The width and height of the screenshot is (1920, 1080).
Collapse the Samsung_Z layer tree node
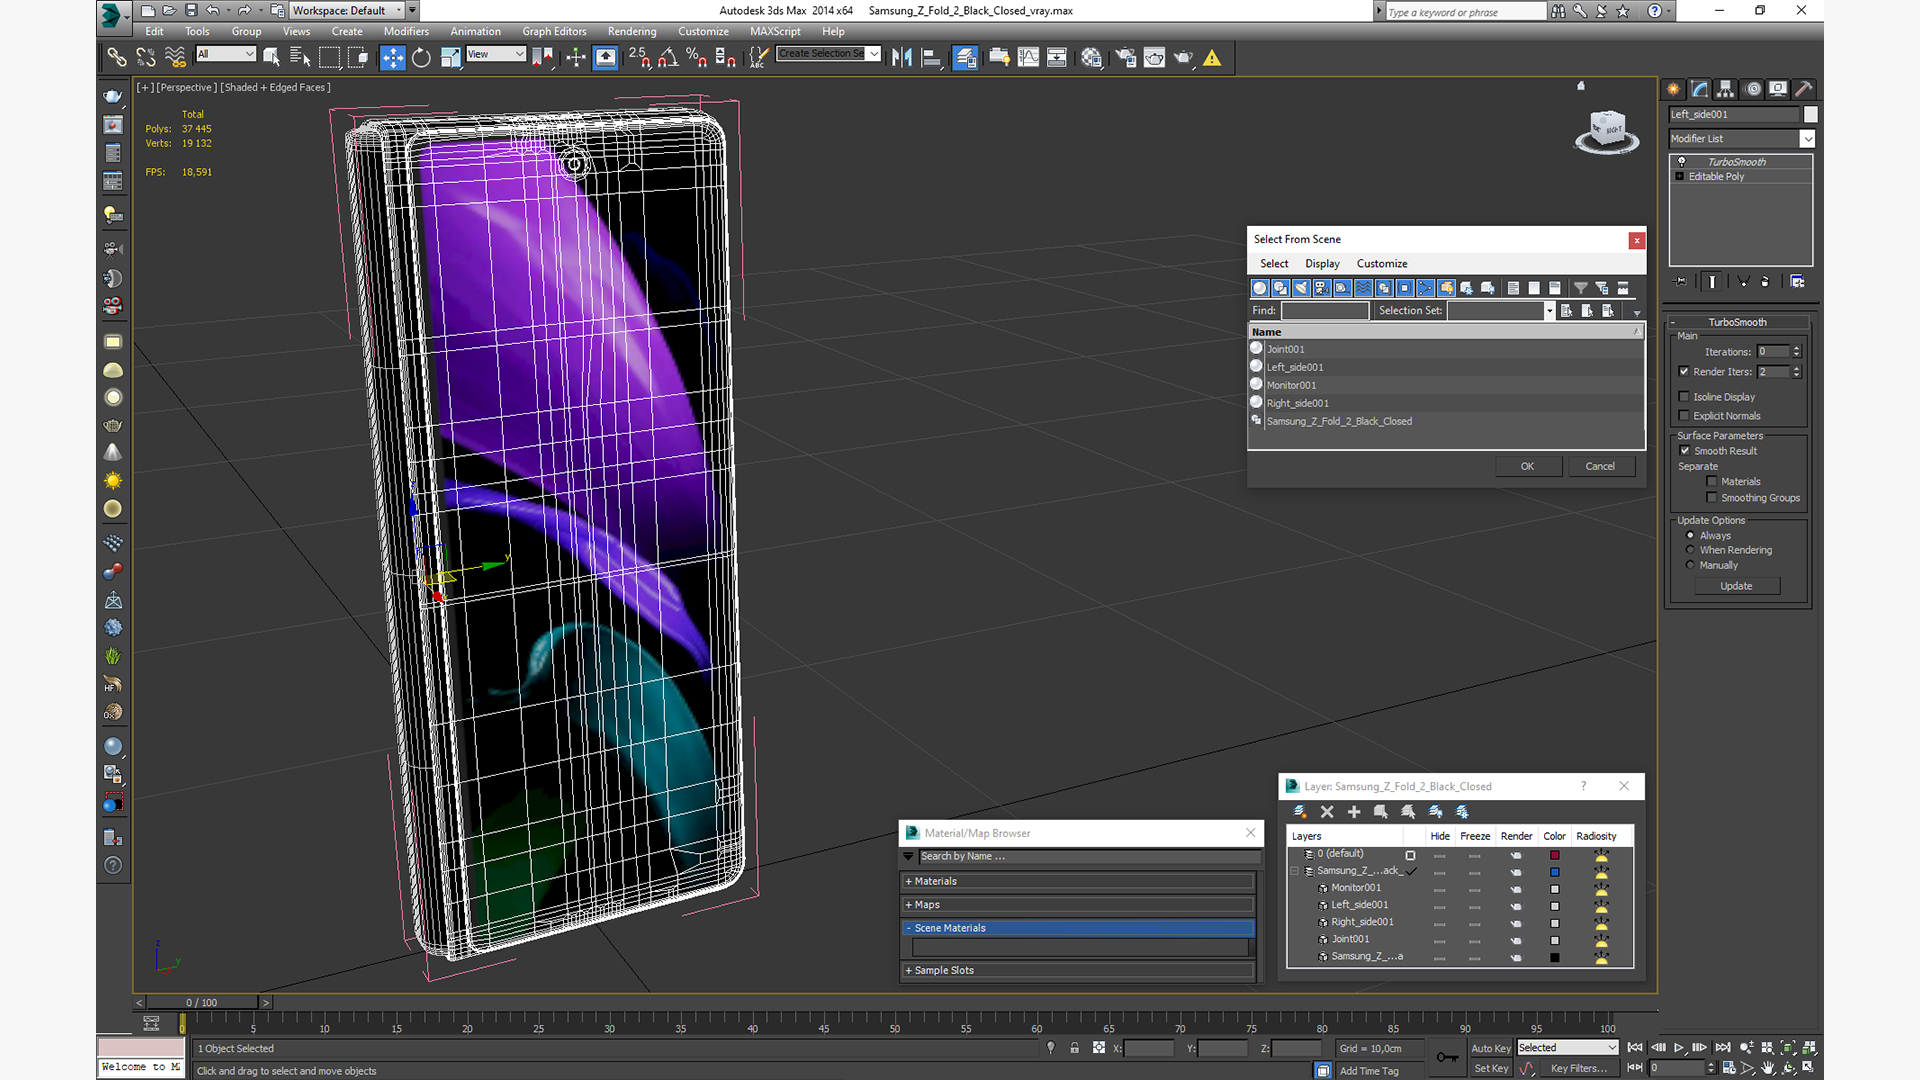[1294, 871]
